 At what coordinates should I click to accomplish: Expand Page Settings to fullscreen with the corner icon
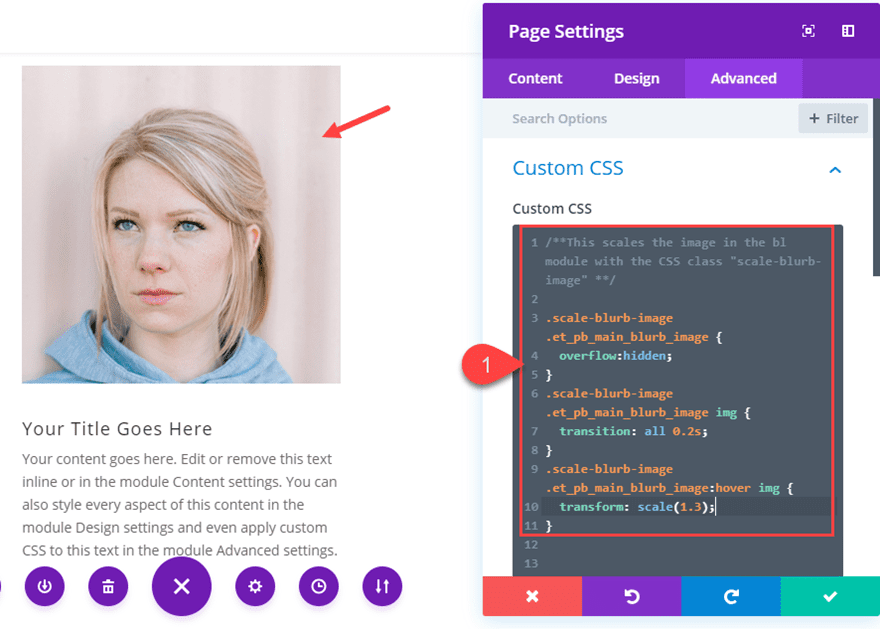[x=807, y=30]
